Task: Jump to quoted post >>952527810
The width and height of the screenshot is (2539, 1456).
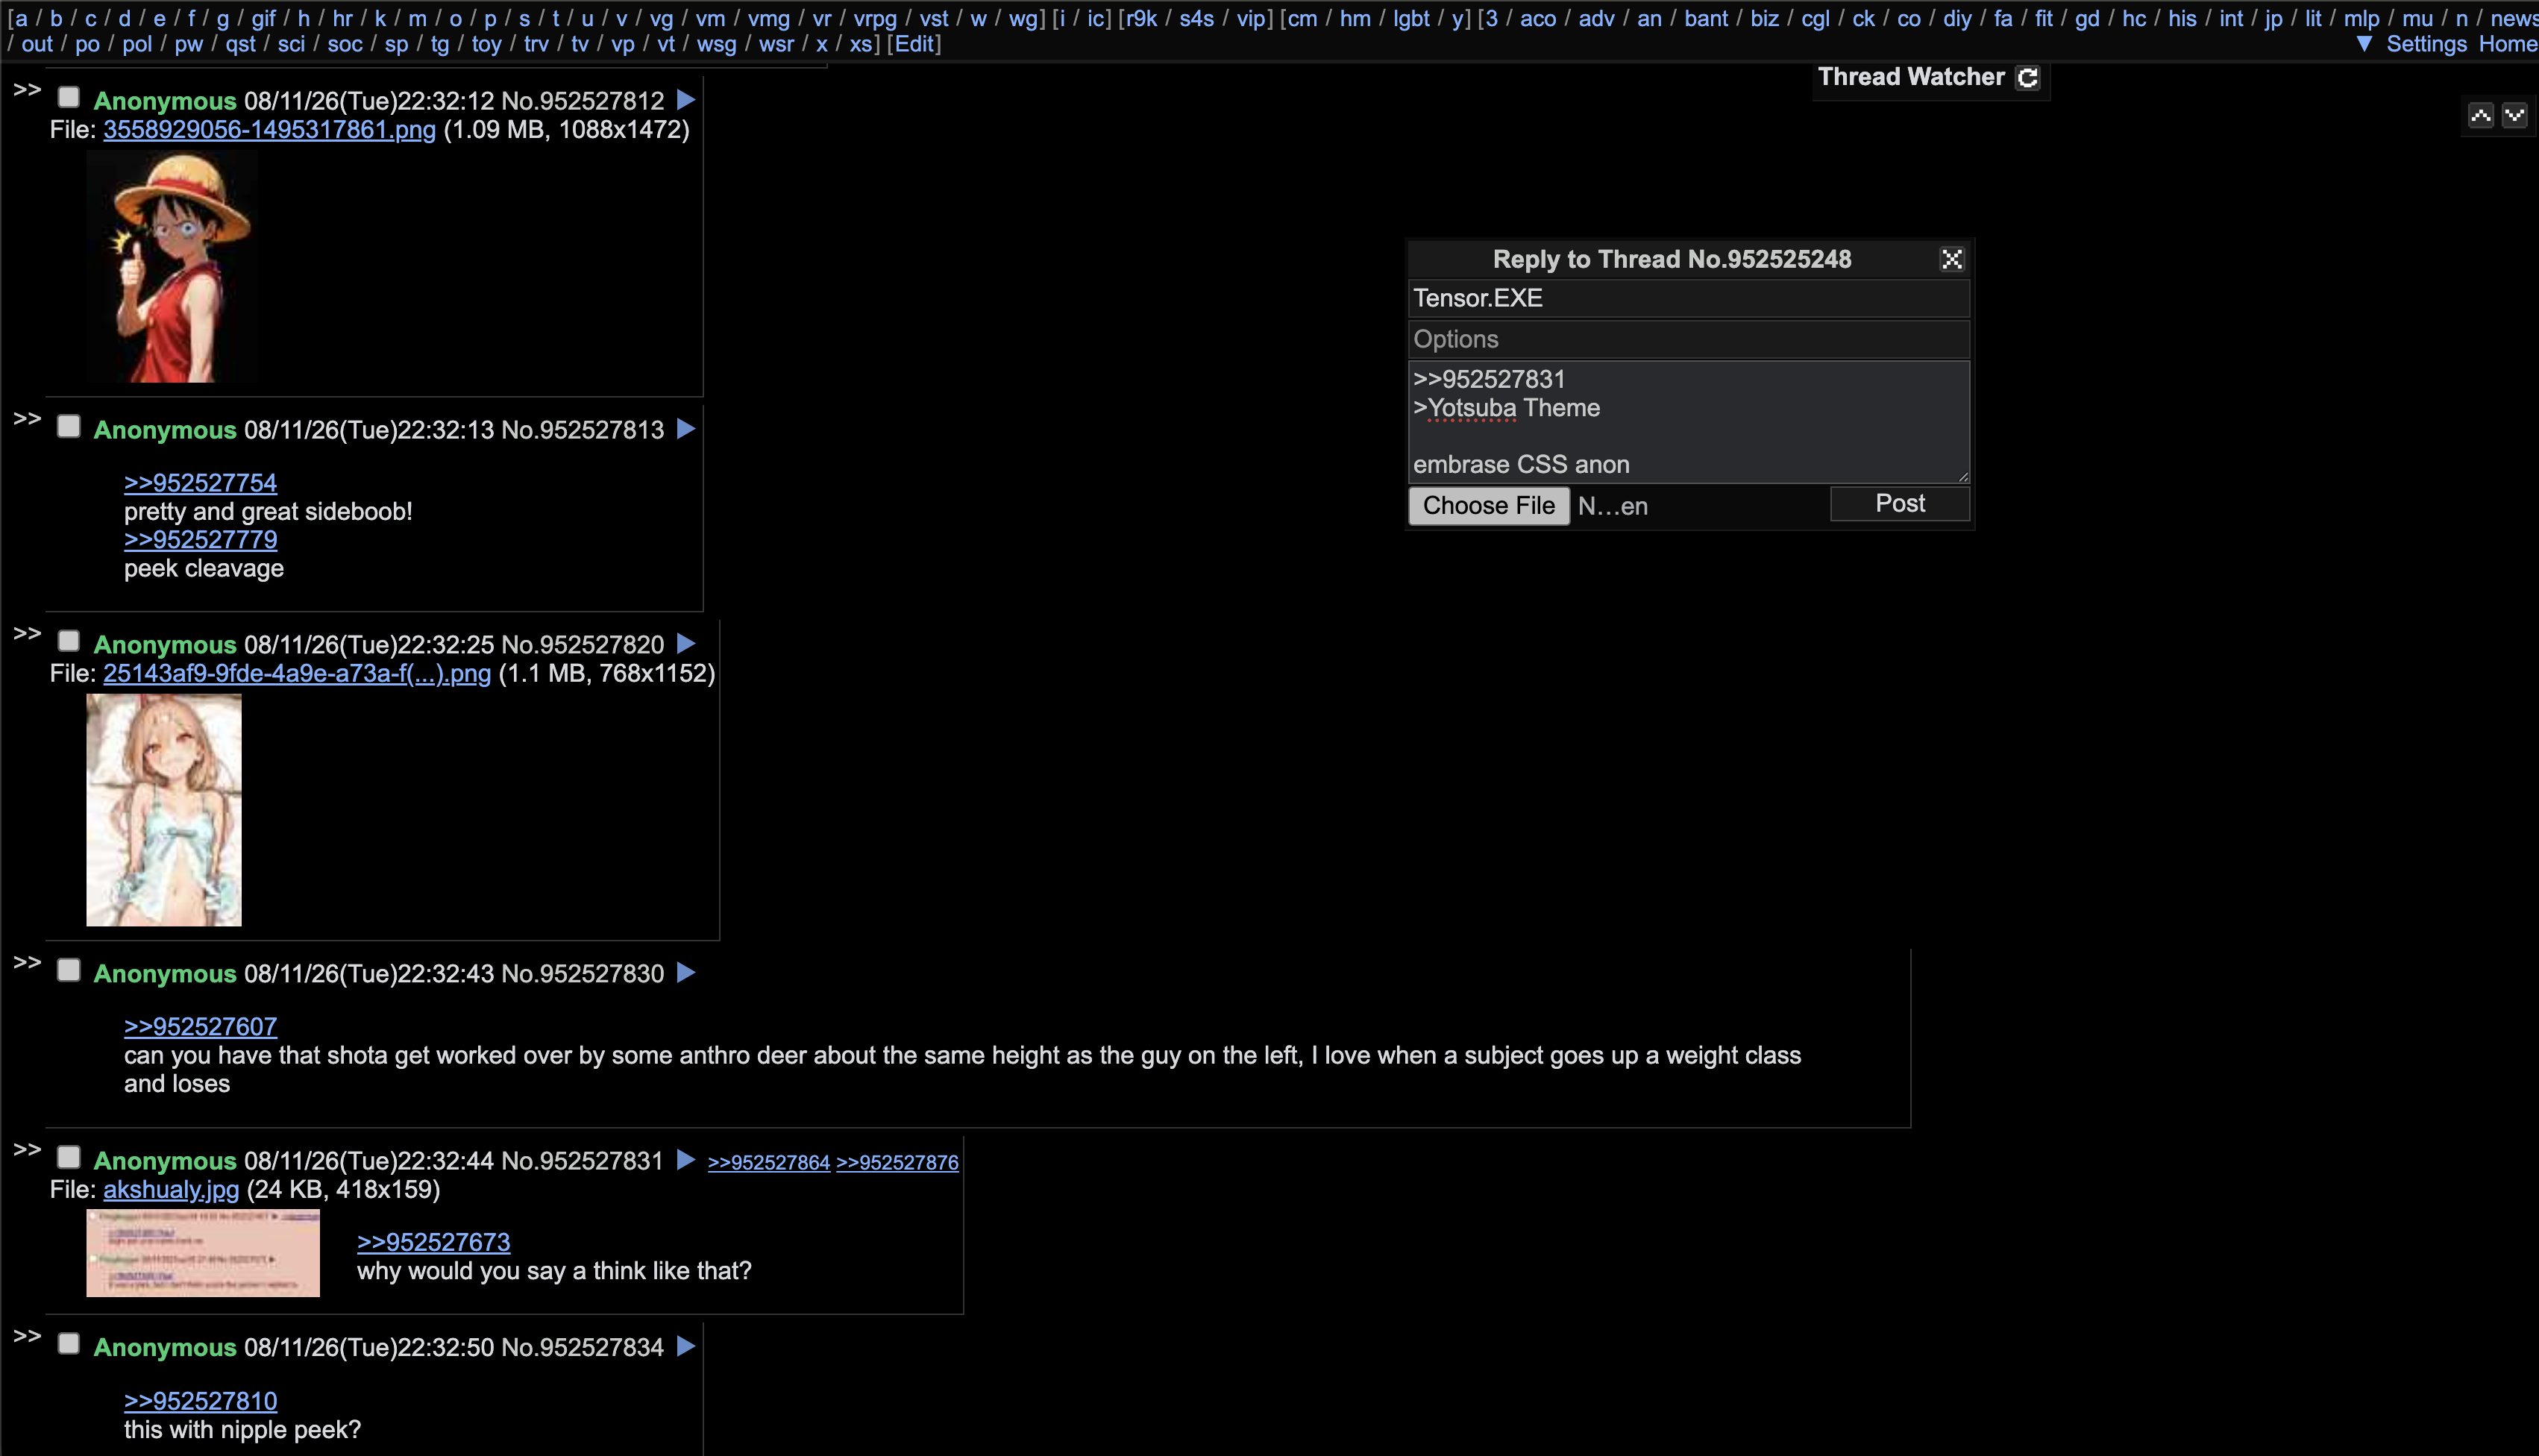Action: point(200,1401)
